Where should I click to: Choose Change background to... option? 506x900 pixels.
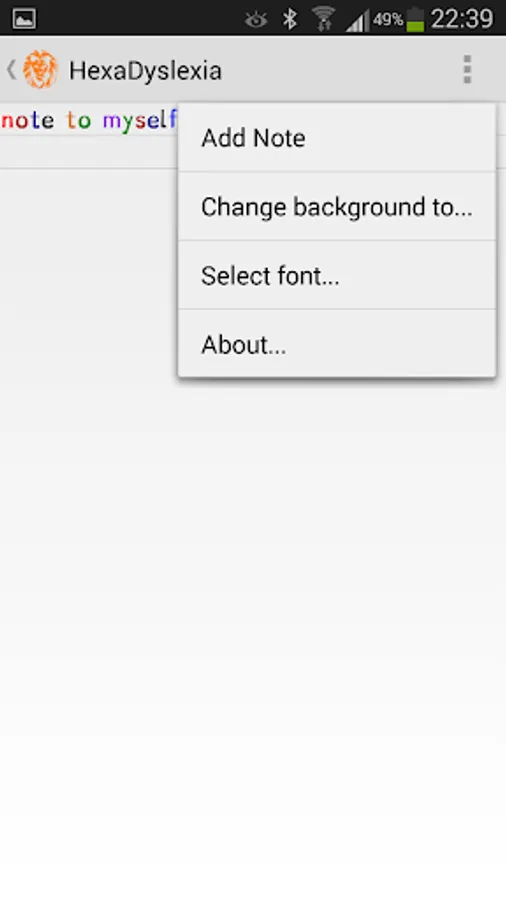pyautogui.click(x=337, y=207)
